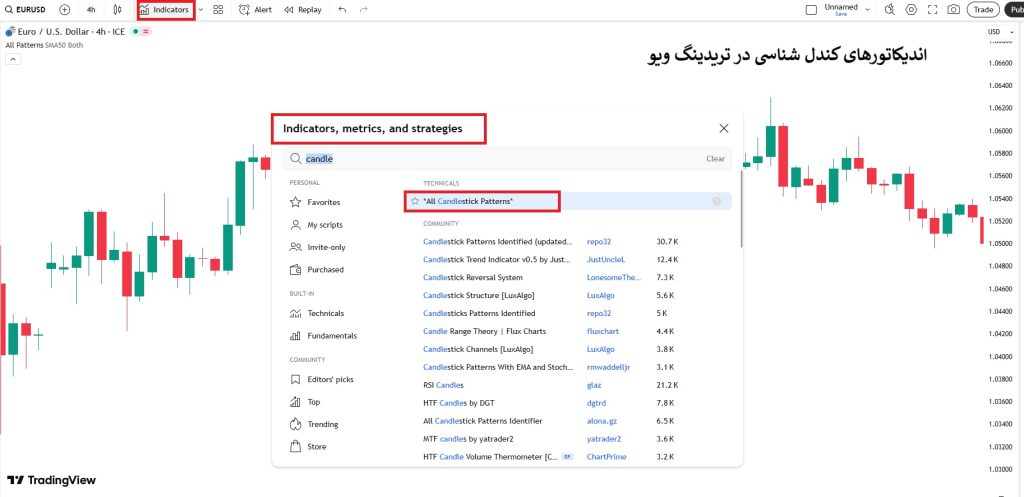The image size is (1024, 497).
Task: Take a chart snapshot with camera icon
Action: coord(953,10)
